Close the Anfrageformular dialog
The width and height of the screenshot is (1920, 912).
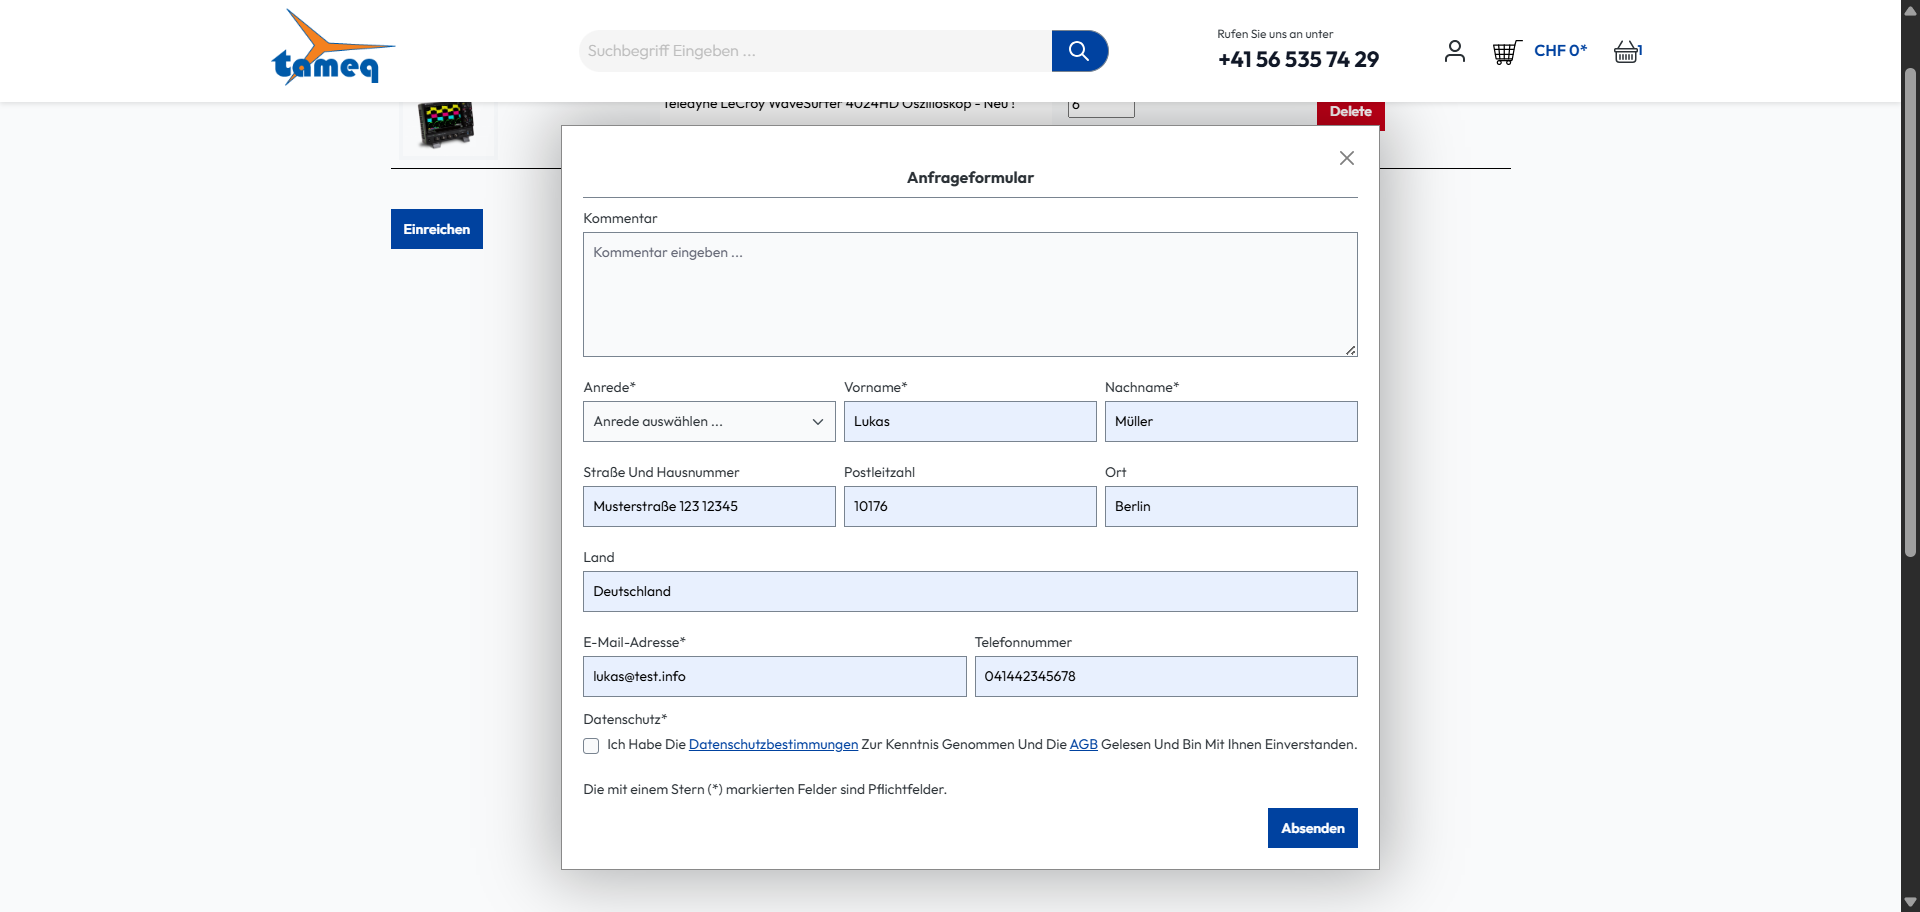1346,158
